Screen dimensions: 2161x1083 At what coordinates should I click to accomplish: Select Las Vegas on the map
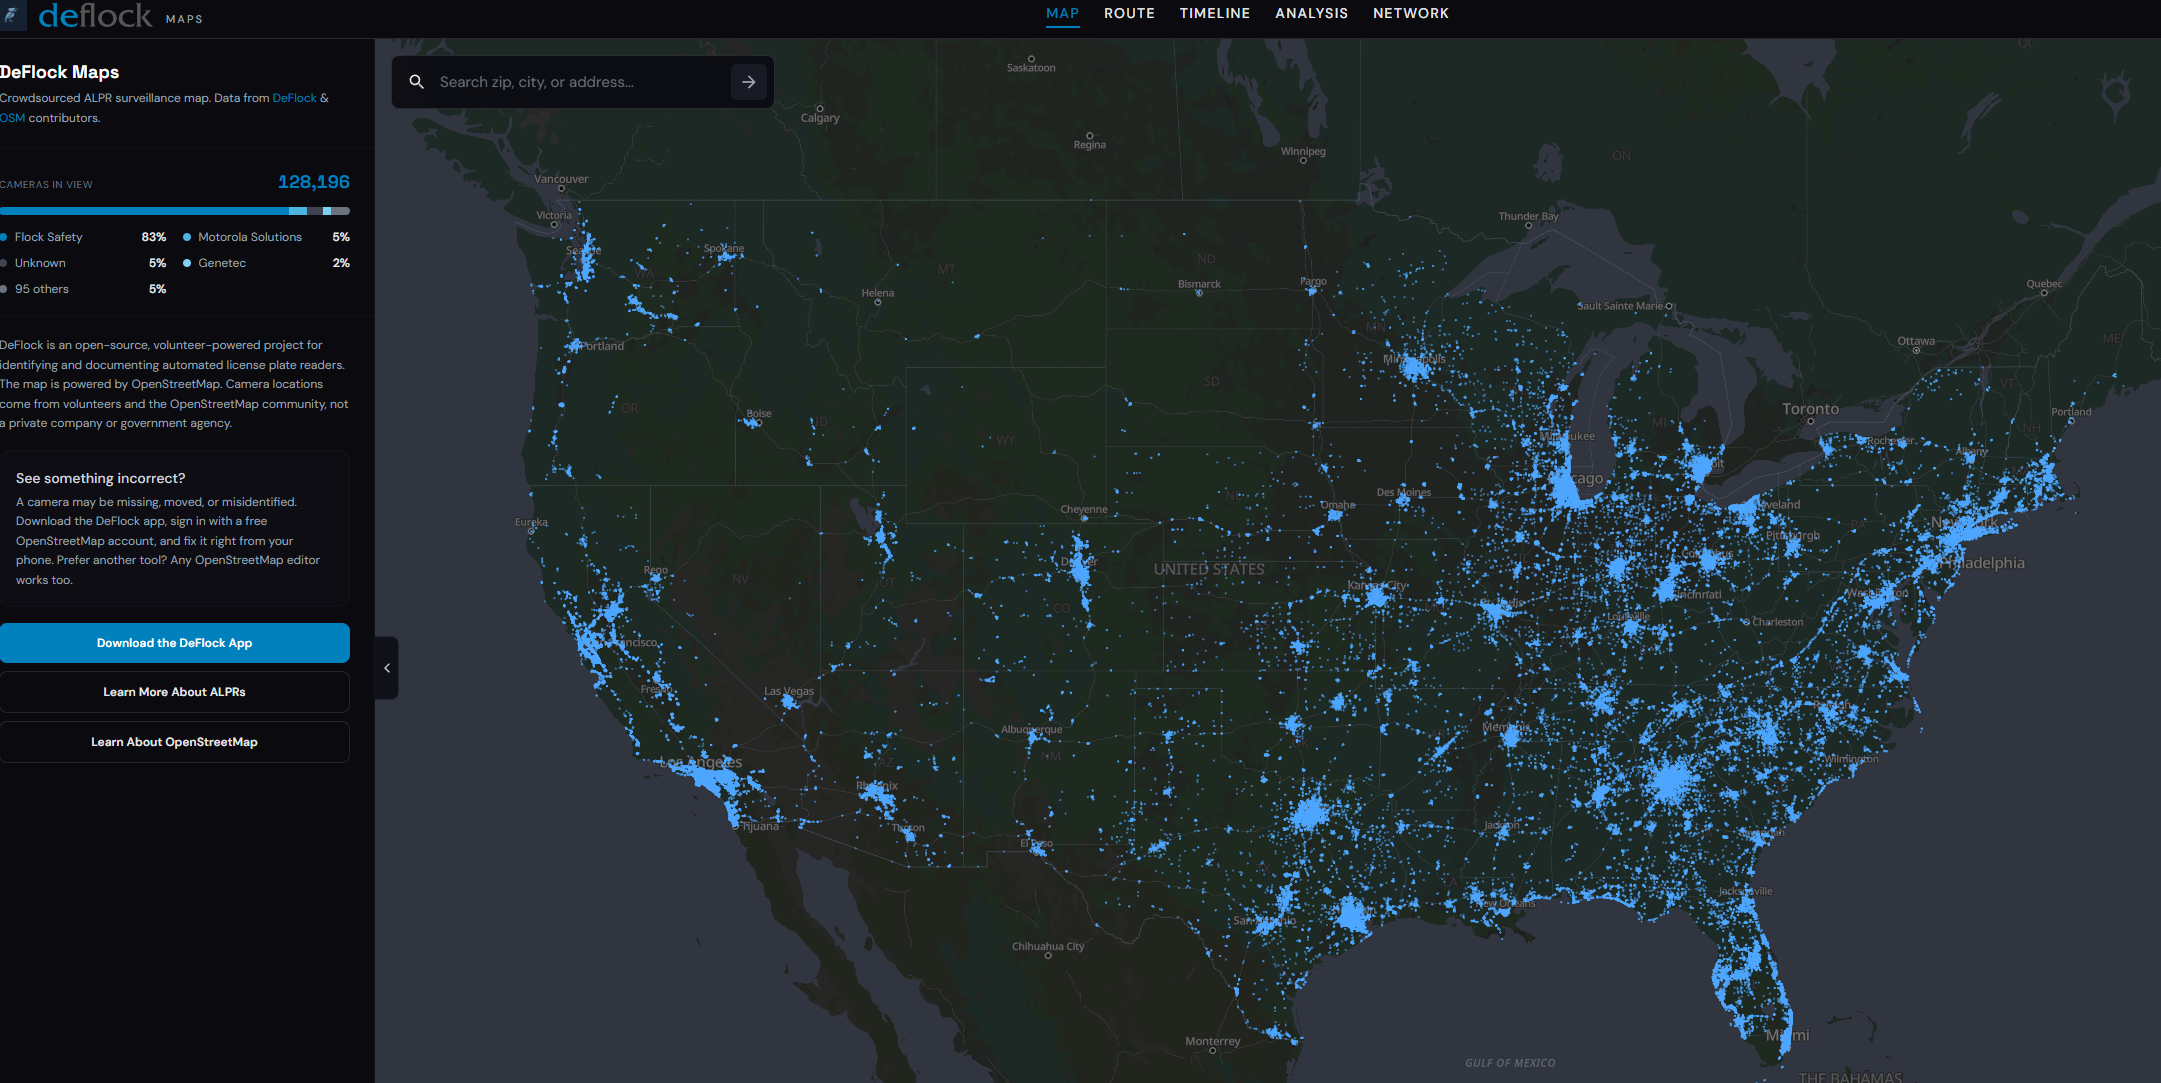pyautogui.click(x=789, y=691)
